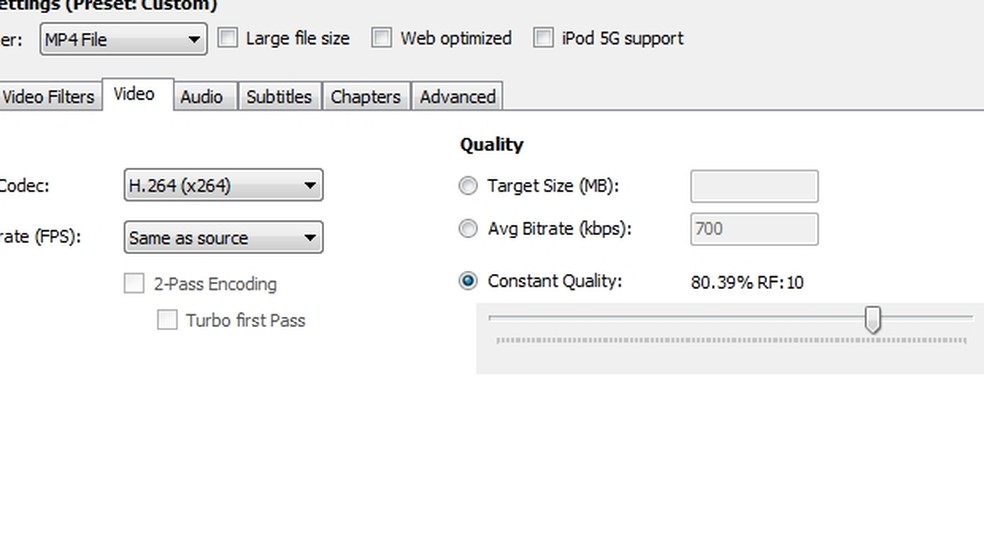Switch to the Video Filters tab
Screen dimensions: 984x536
(48, 97)
